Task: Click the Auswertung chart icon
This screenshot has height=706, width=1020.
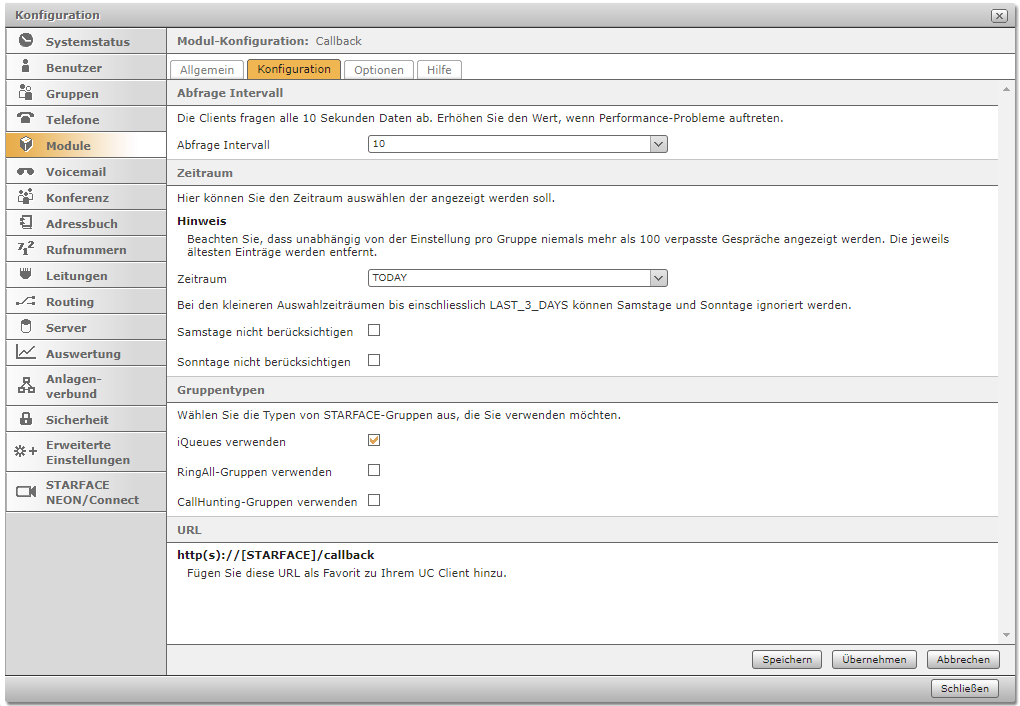Action: click(x=26, y=353)
